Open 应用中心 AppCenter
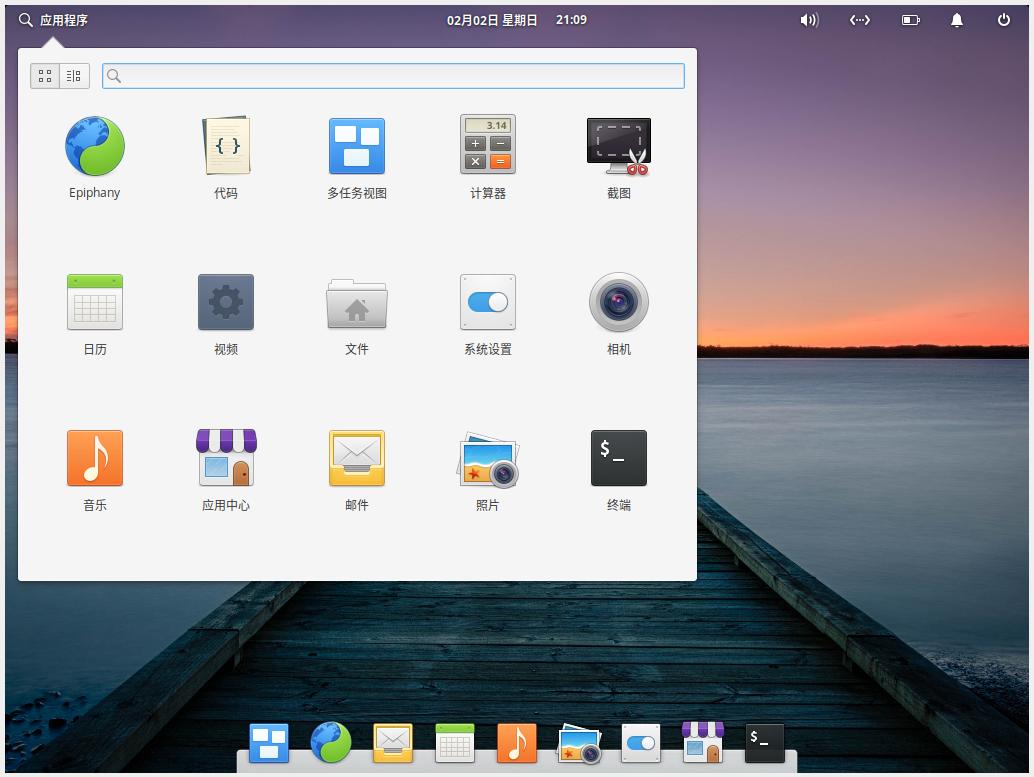 click(225, 457)
